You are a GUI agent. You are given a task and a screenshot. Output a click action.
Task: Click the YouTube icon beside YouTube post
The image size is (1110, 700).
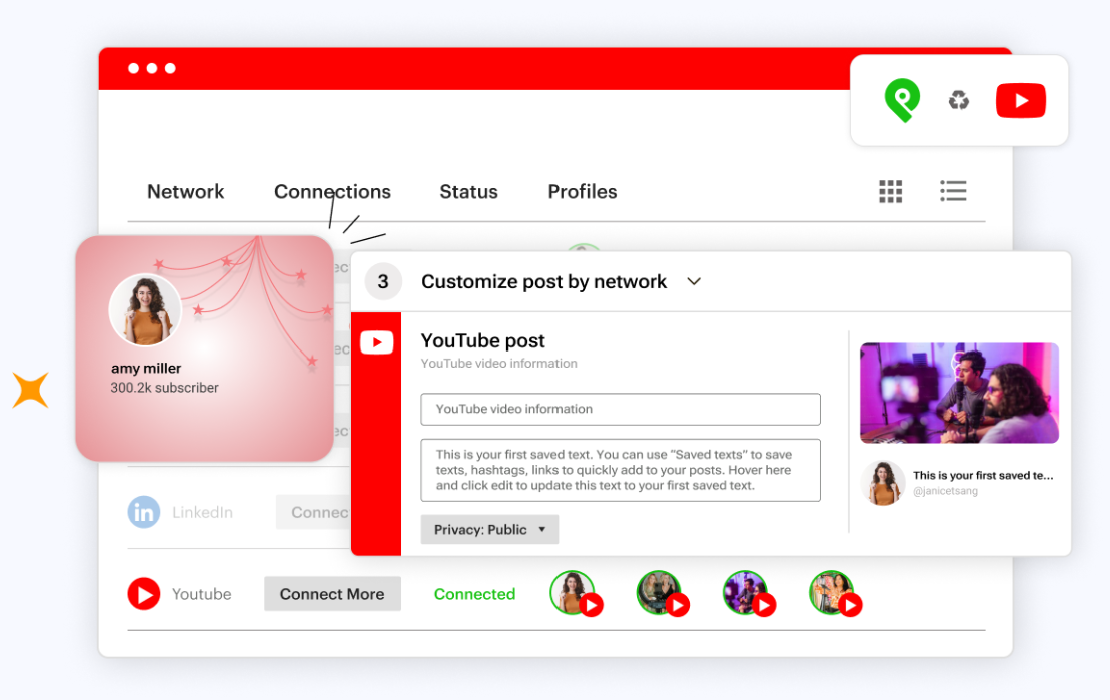pyautogui.click(x=377, y=343)
